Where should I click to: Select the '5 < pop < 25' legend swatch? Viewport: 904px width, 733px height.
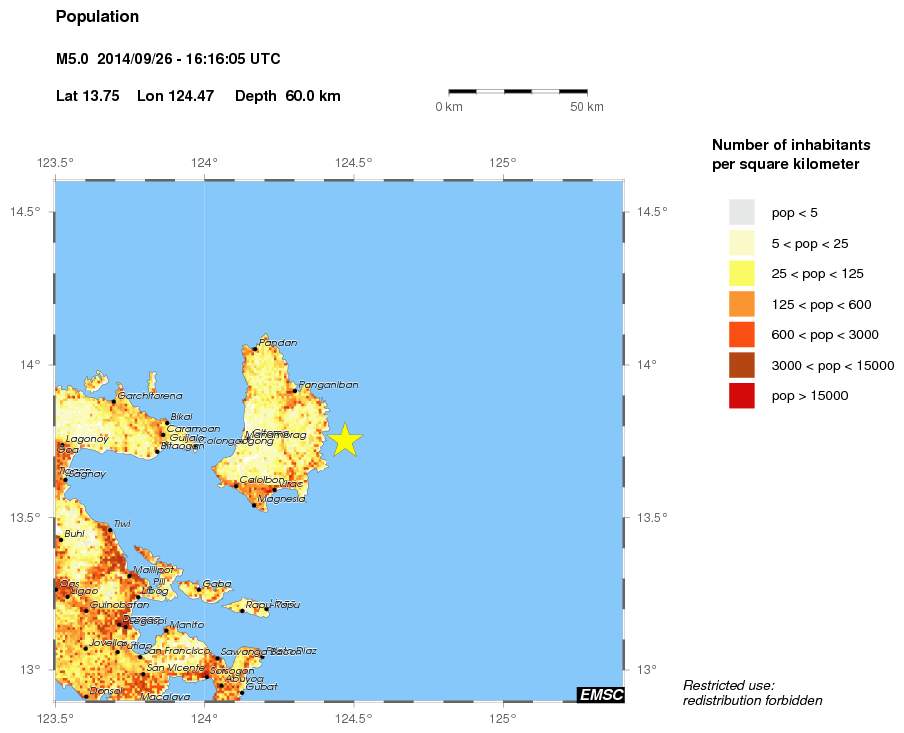[x=741, y=243]
